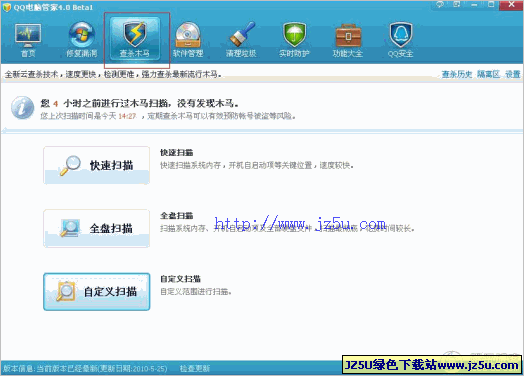Image resolution: width=524 pixels, height=376 pixels.
Task: Close the QQ电脑管家 window
Action: pyautogui.click(x=511, y=4)
